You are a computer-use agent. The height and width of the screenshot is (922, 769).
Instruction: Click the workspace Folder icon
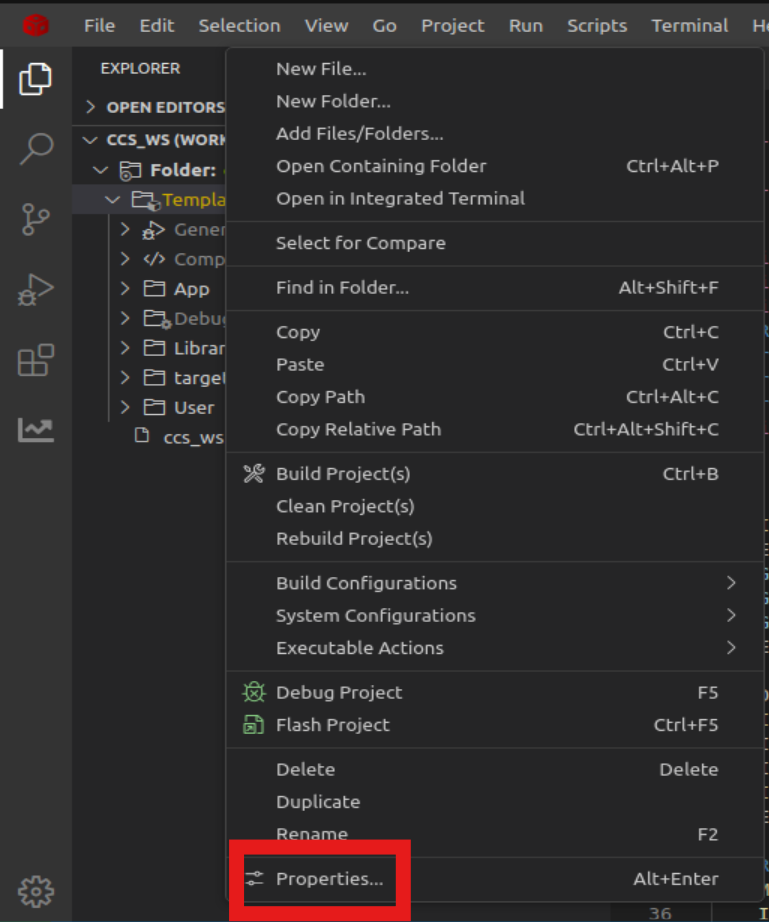pos(130,171)
